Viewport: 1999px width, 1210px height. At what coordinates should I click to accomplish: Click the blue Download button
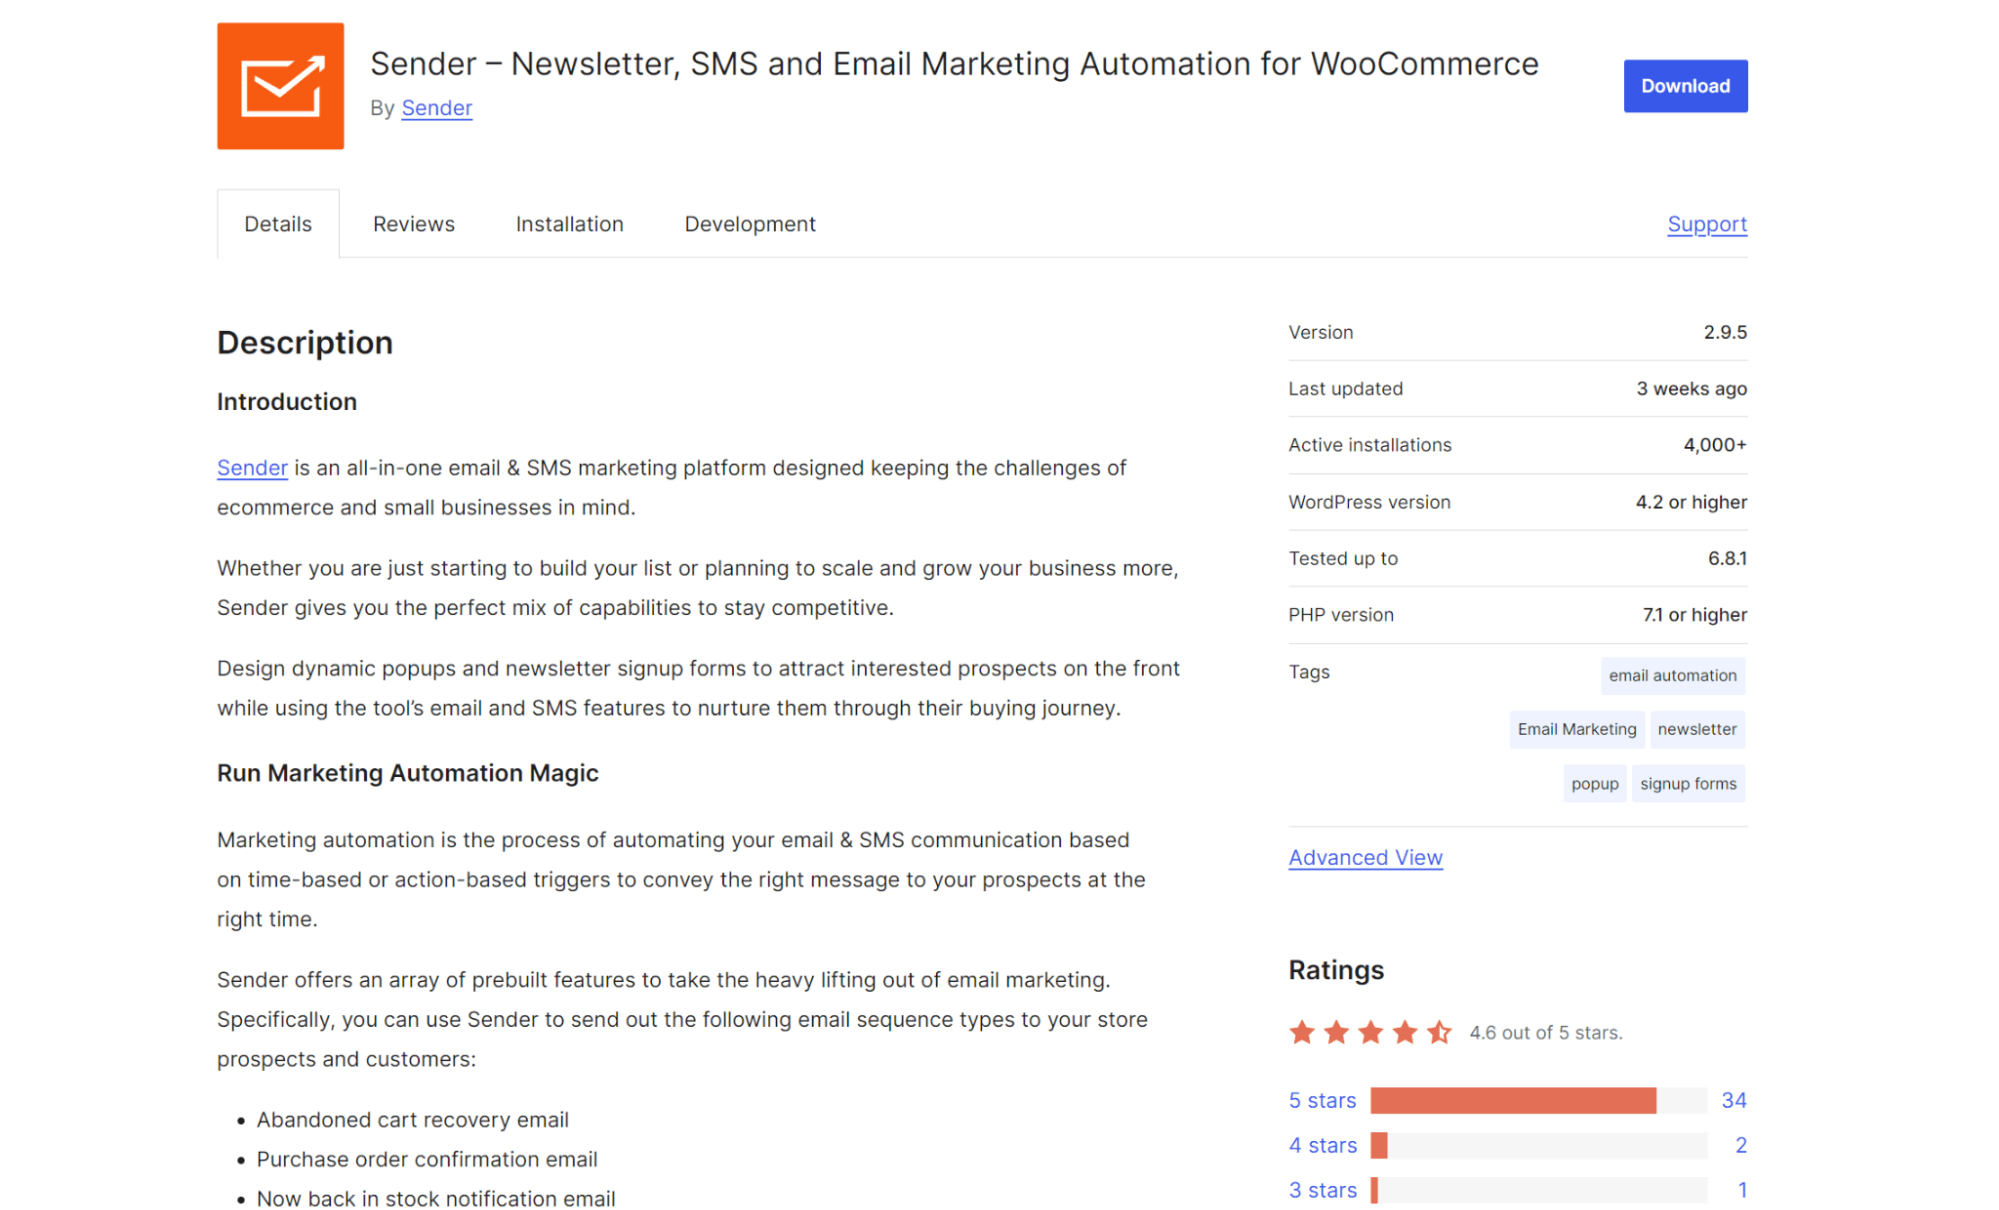(1685, 86)
